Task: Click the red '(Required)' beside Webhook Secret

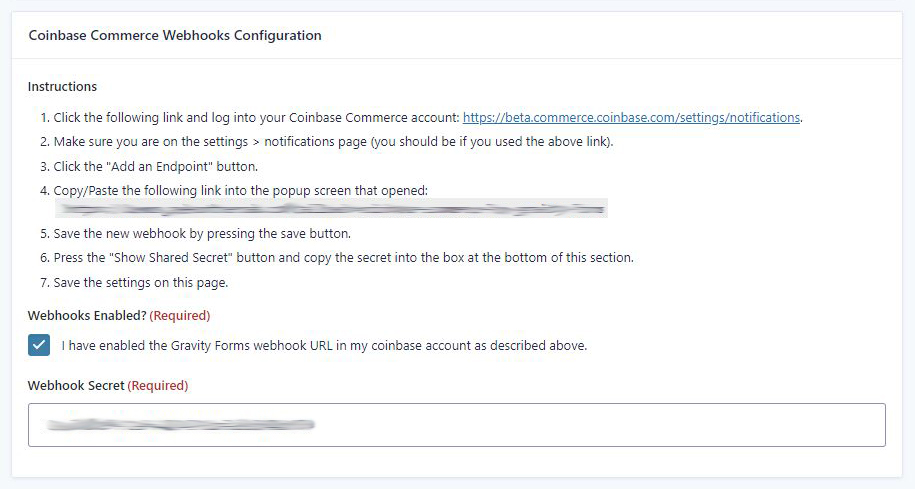Action: point(158,385)
